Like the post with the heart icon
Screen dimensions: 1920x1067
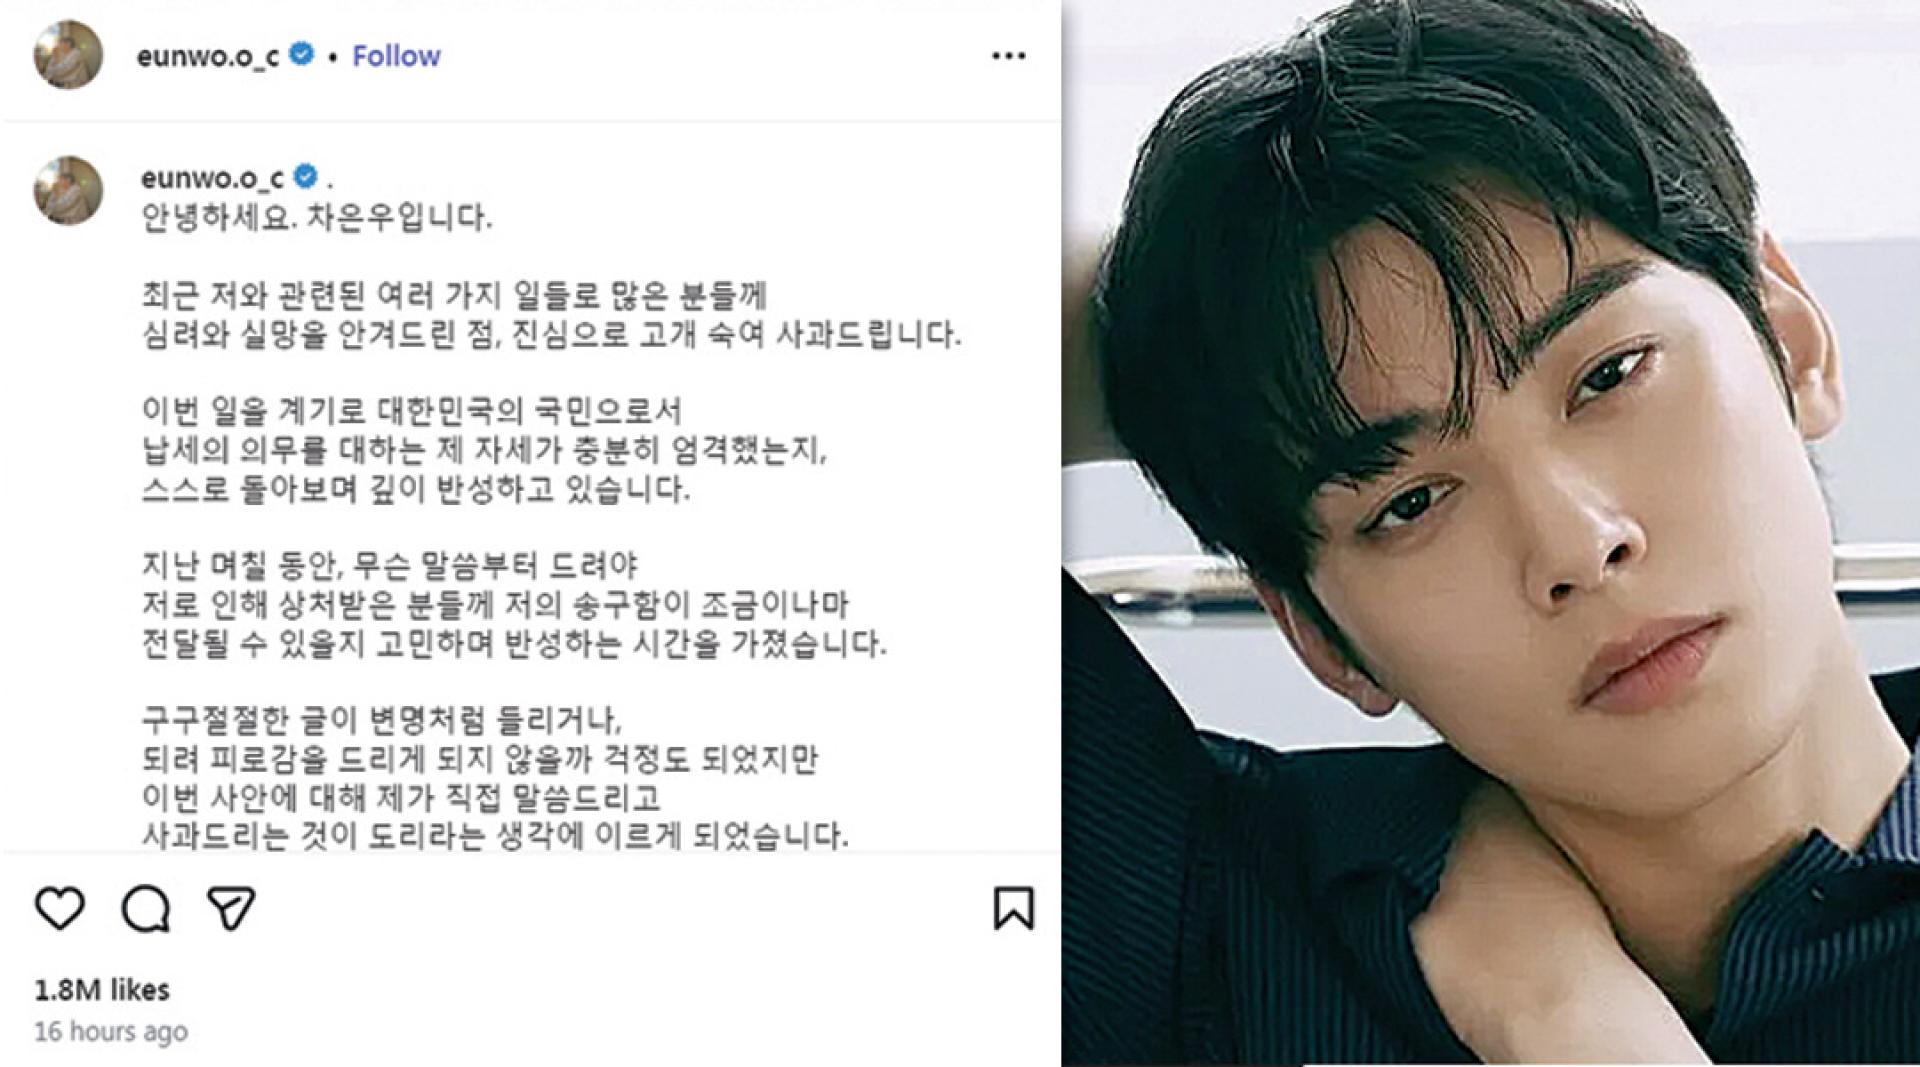60,908
